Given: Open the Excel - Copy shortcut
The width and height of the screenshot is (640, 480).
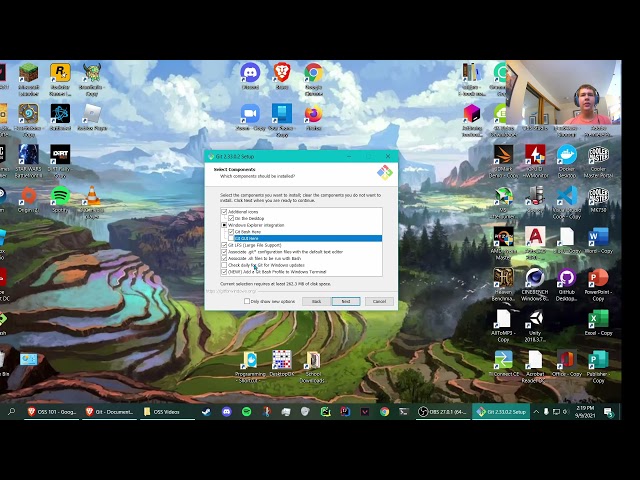Looking at the screenshot, I should [x=598, y=322].
